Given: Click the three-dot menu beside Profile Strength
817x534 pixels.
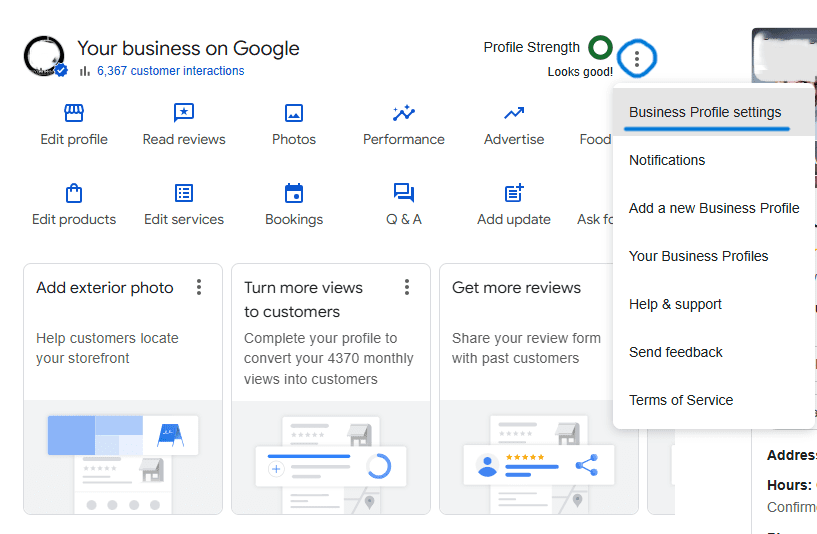Looking at the screenshot, I should click(x=637, y=60).
